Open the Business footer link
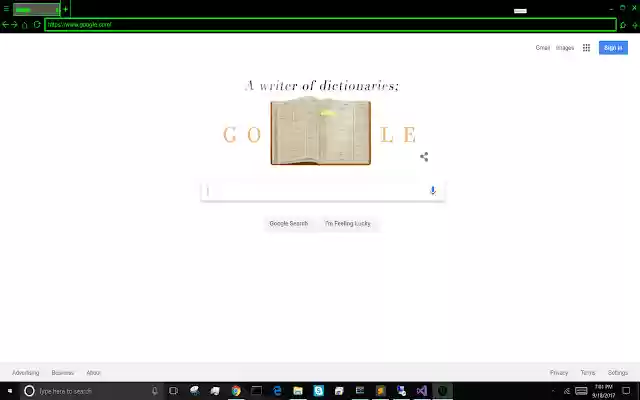The height and width of the screenshot is (400, 640). coord(62,373)
